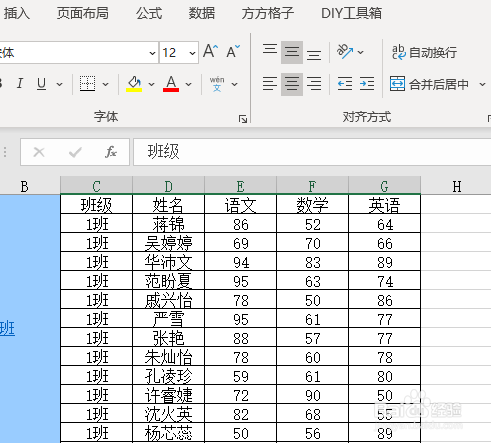Viewport: 491px width, 443px height.
Task: Open the underline style dropdown arrow
Action: (x=60, y=84)
